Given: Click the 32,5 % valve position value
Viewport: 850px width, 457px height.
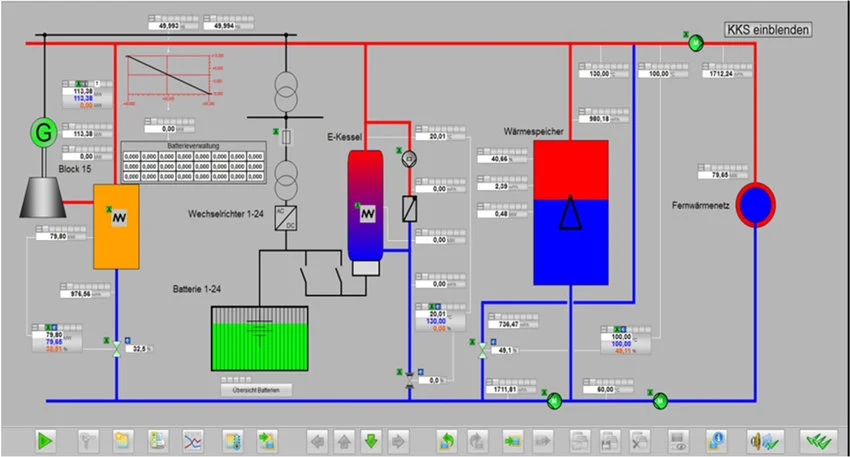Looking at the screenshot, I should [x=139, y=349].
